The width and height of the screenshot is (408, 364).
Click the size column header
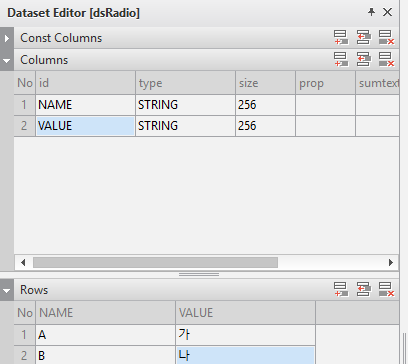pos(265,83)
